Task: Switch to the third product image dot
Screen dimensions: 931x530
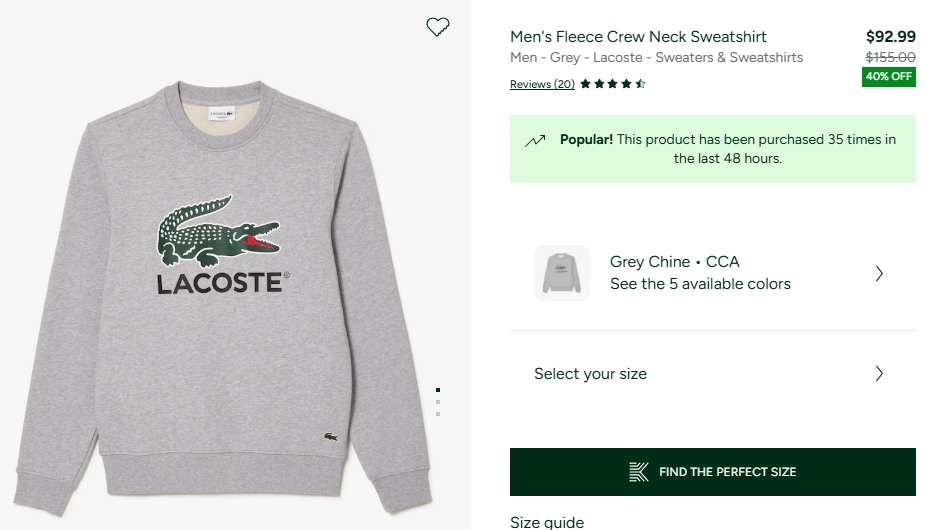Action: (x=438, y=413)
